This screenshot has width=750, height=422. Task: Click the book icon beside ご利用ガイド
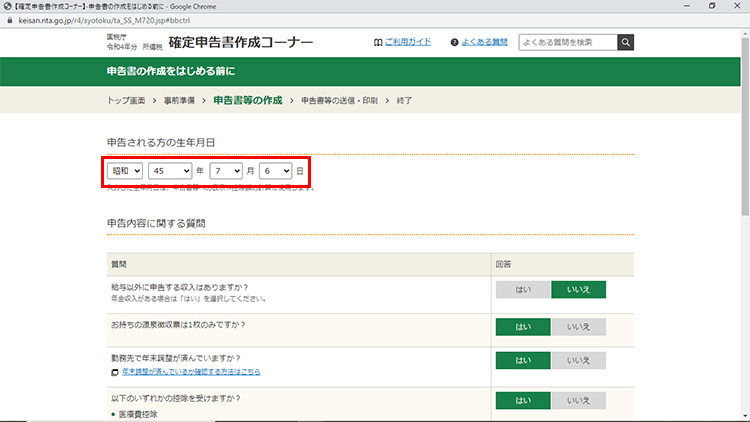377,43
